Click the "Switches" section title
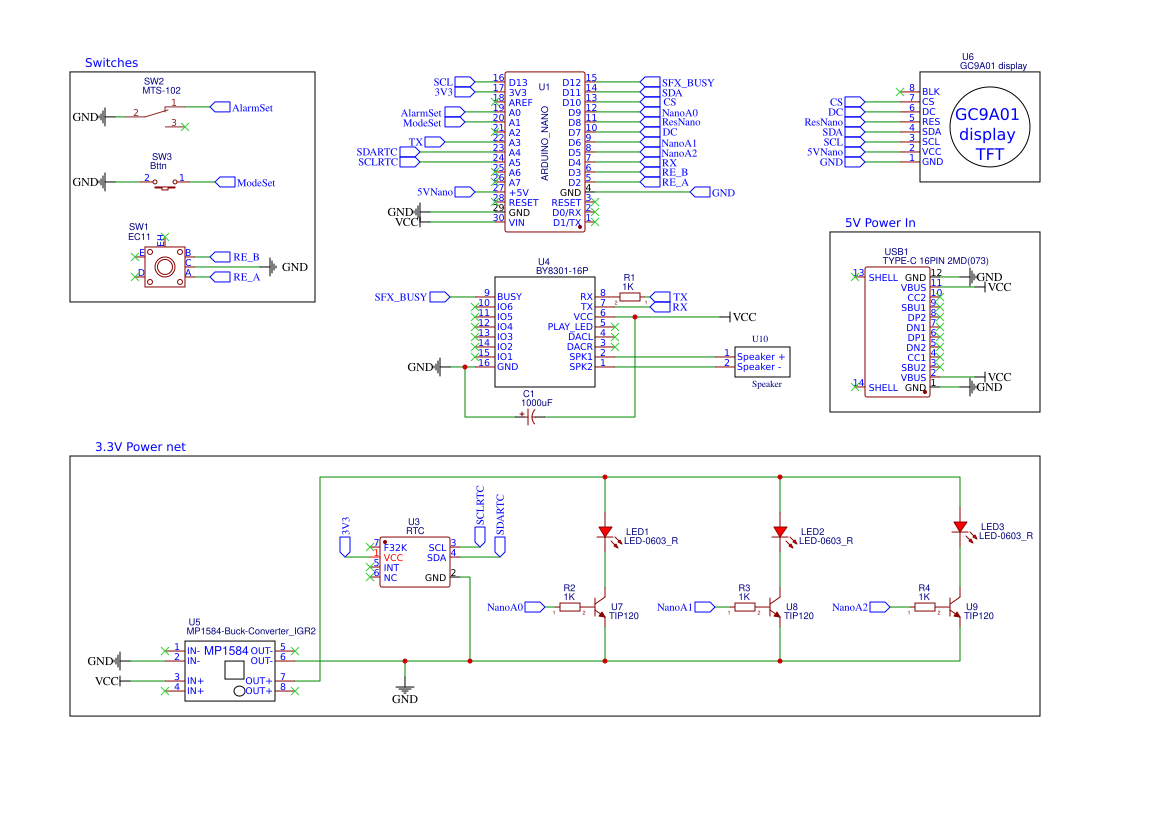This screenshot has height=828, width=1169. click(111, 63)
